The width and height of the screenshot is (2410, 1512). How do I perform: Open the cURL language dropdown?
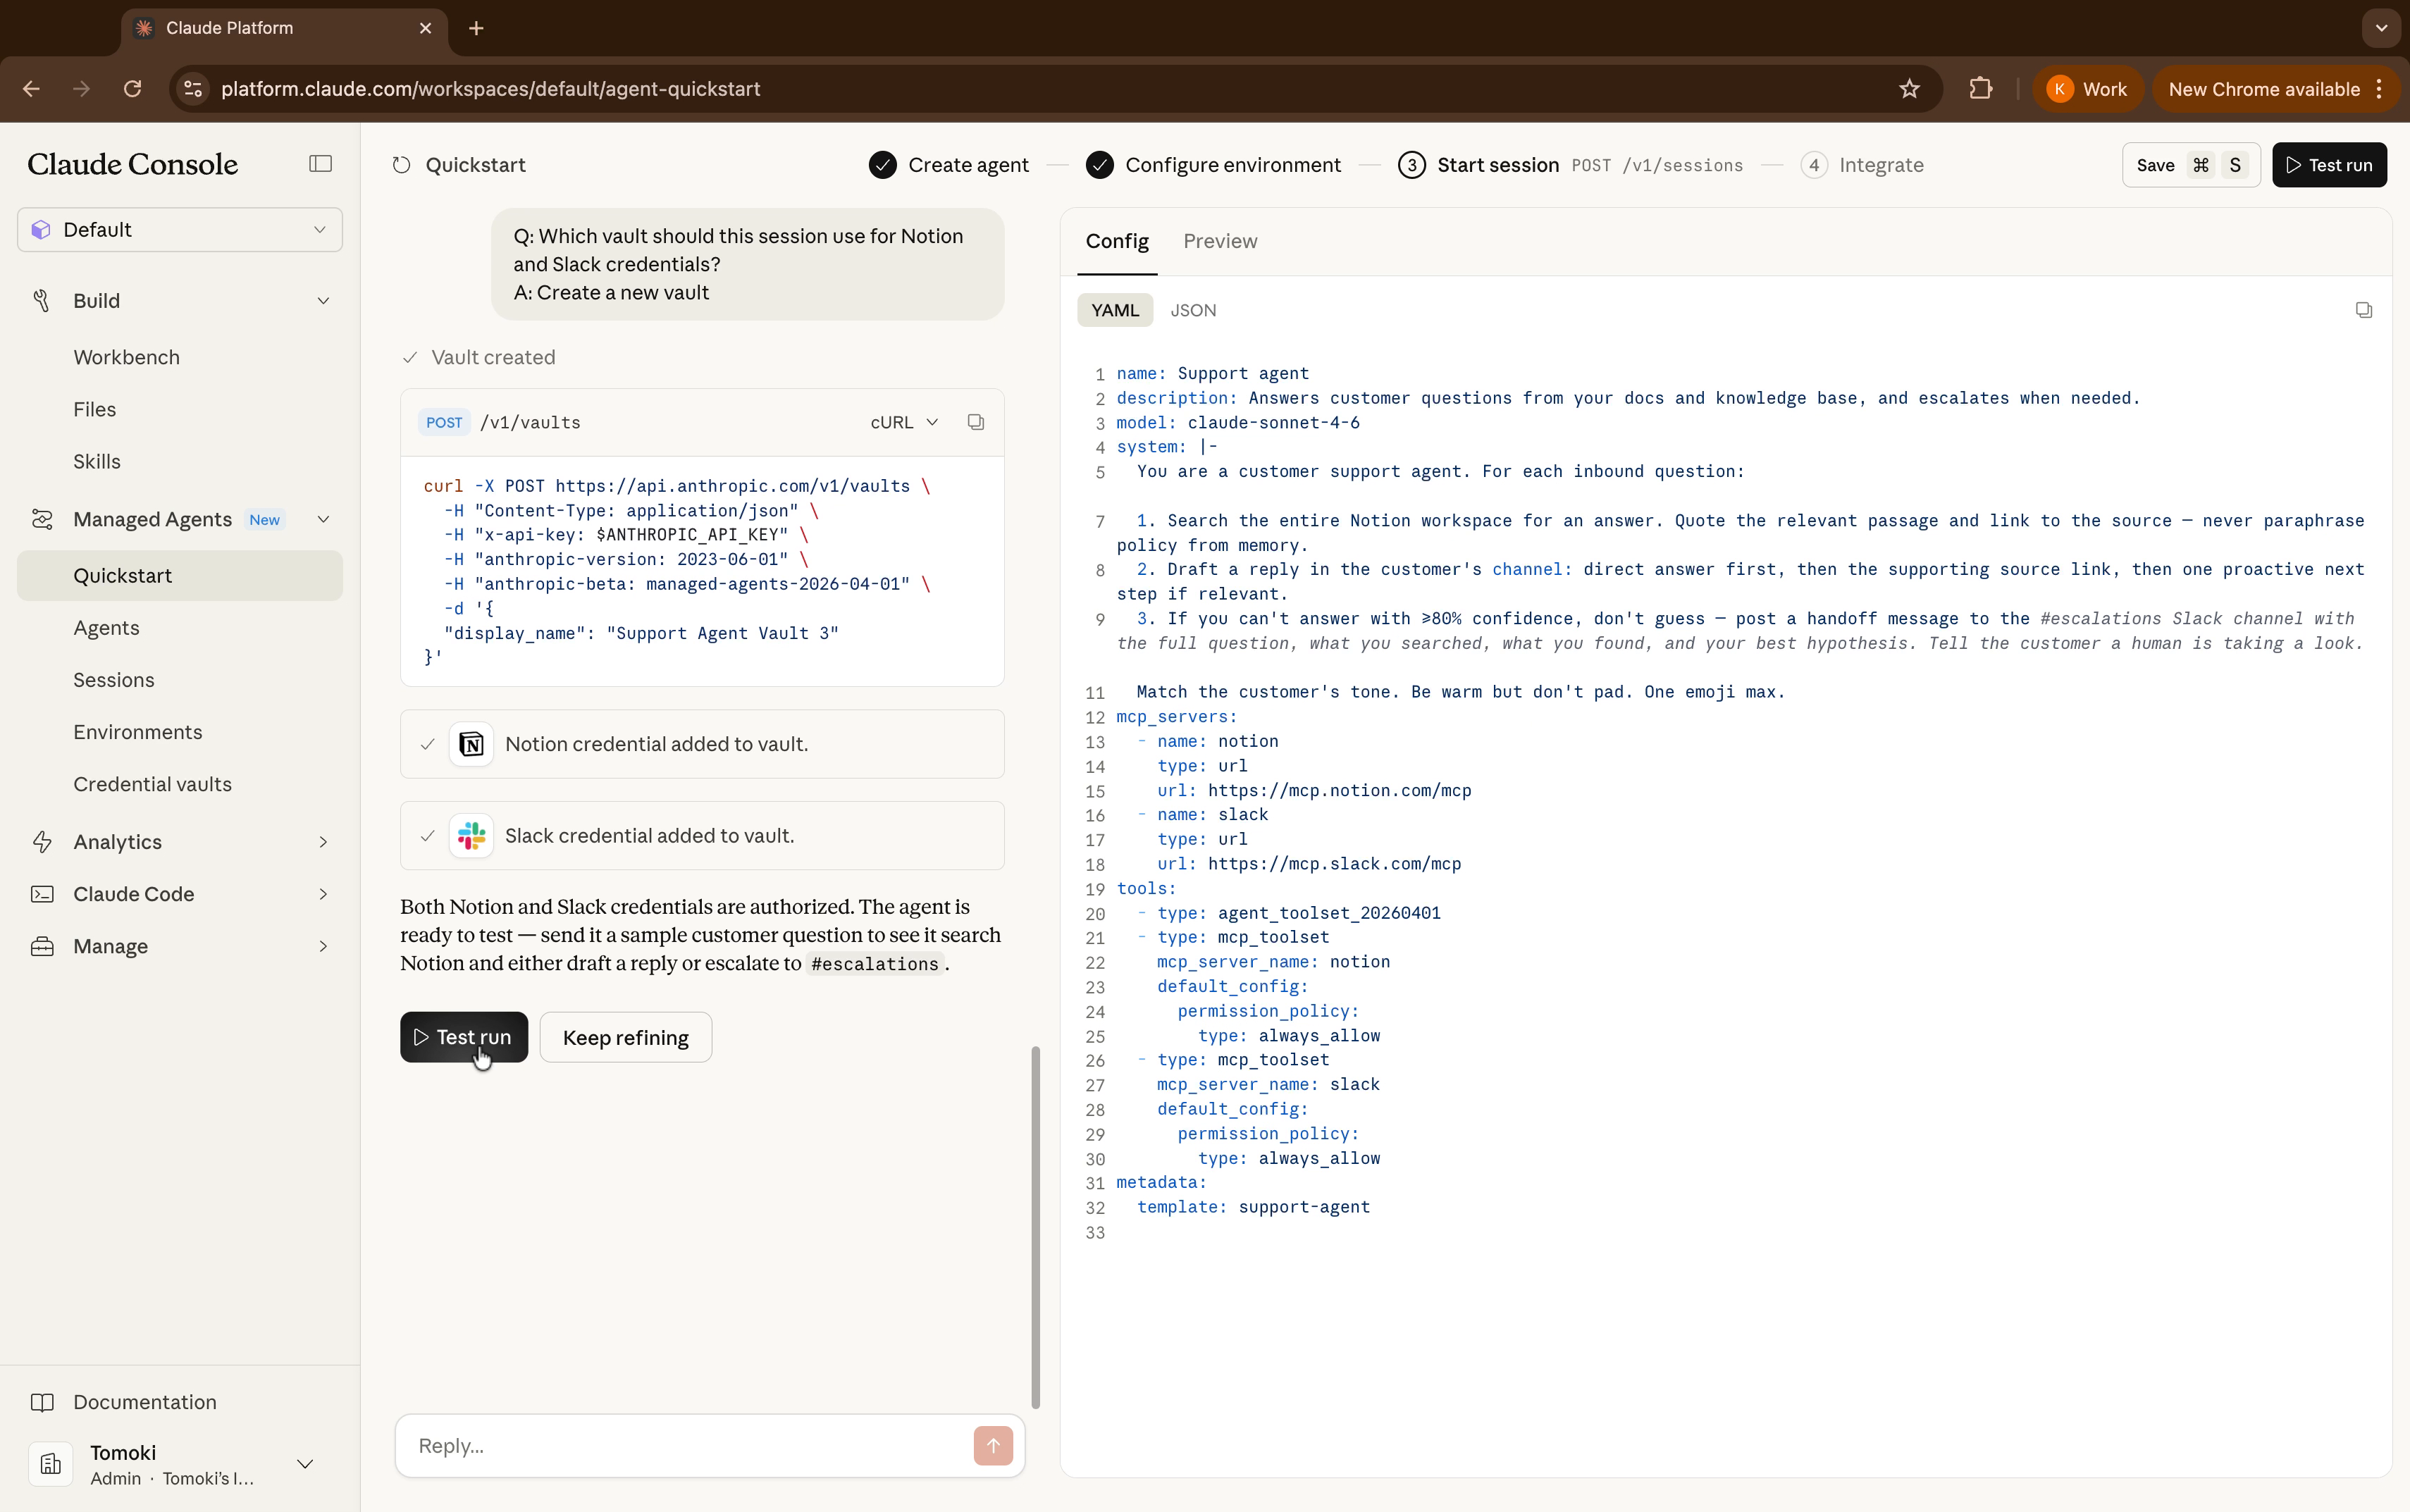point(904,422)
